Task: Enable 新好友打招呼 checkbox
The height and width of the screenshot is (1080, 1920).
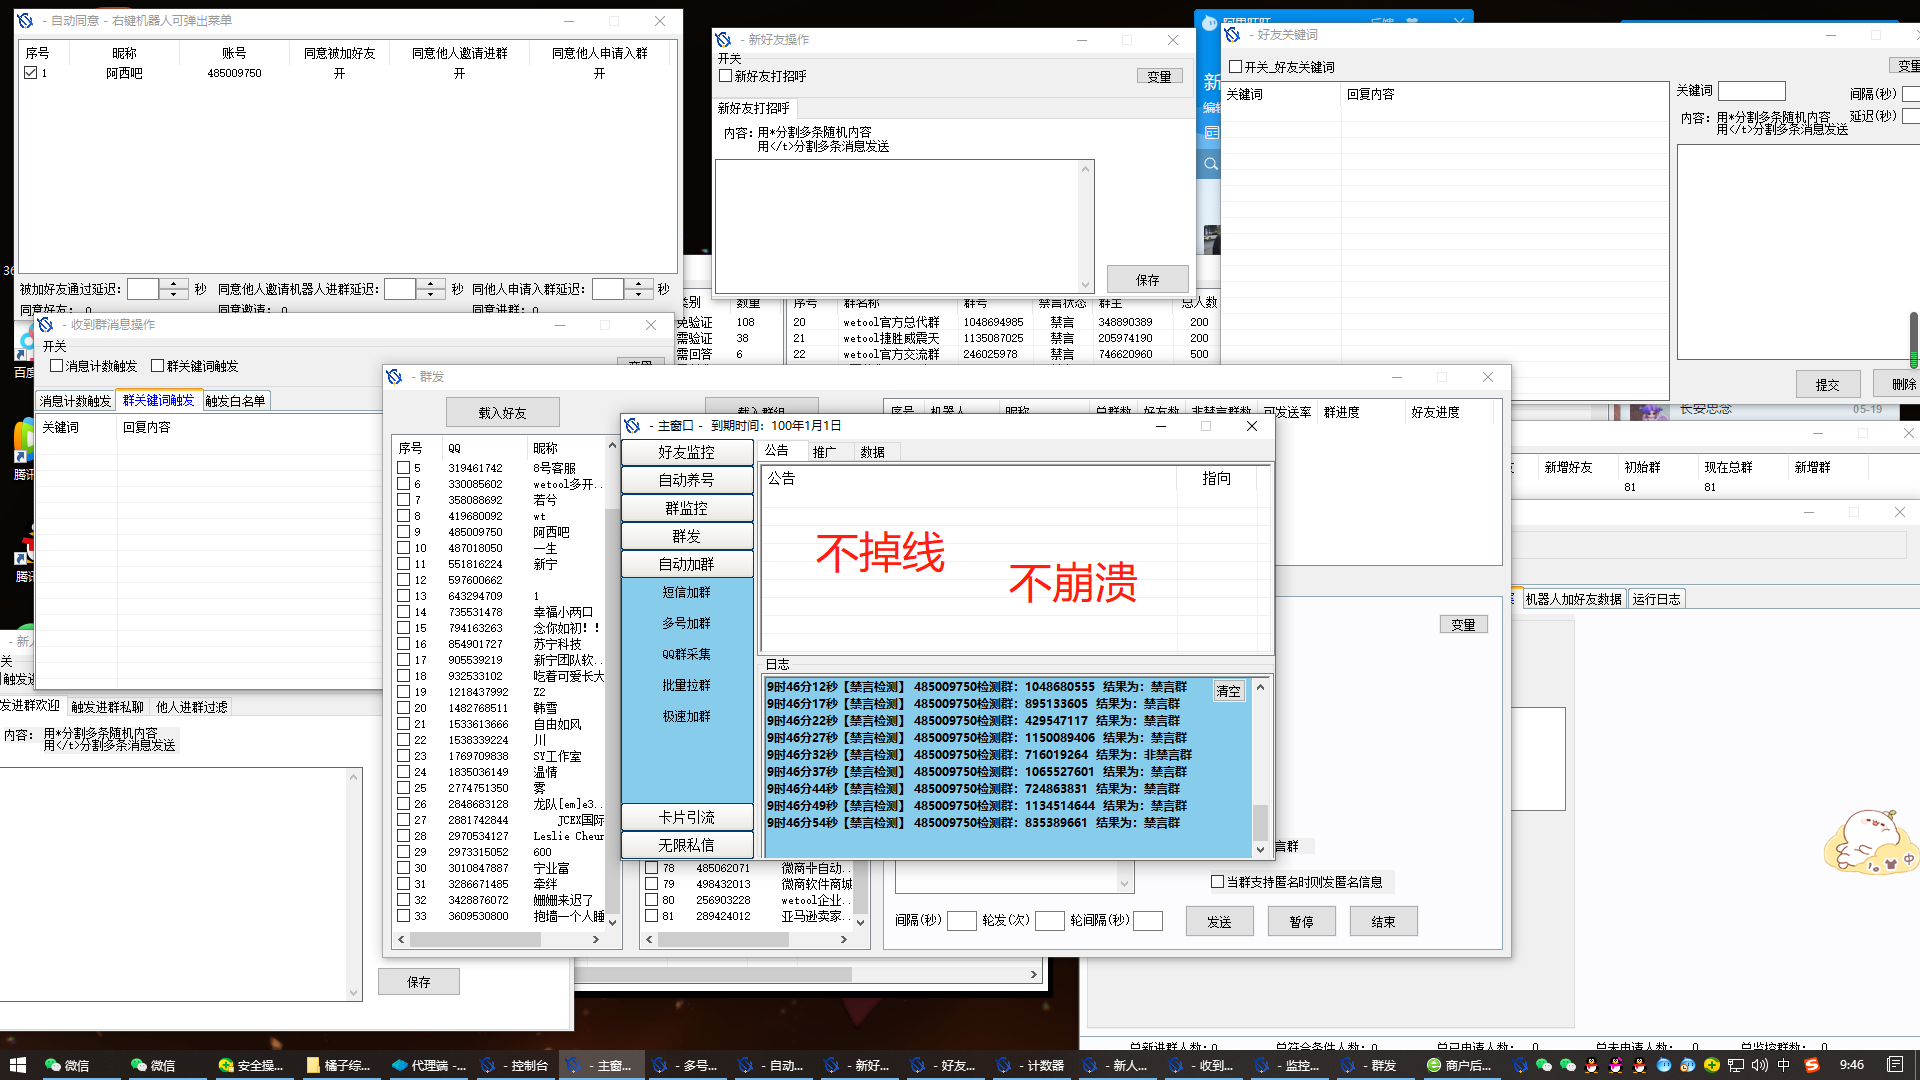Action: 725,76
